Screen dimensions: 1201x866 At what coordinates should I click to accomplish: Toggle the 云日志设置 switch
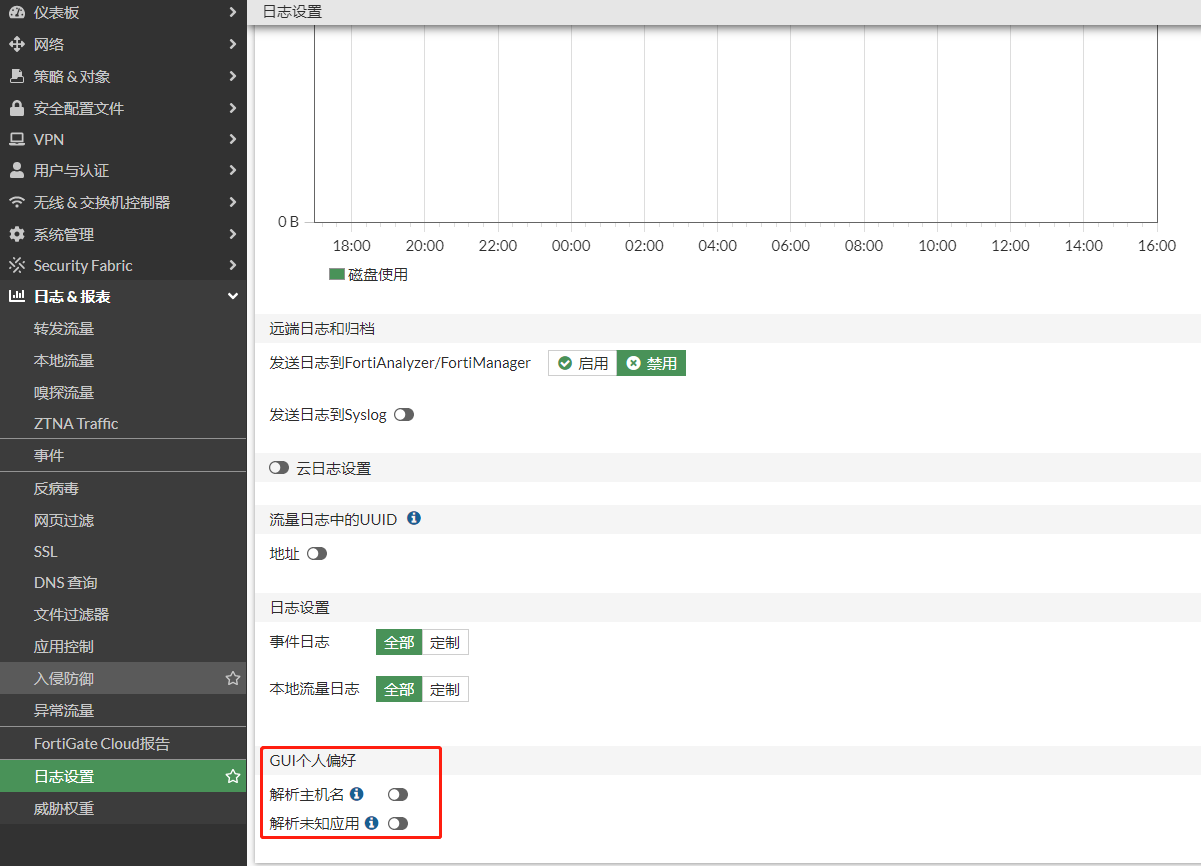[x=279, y=468]
